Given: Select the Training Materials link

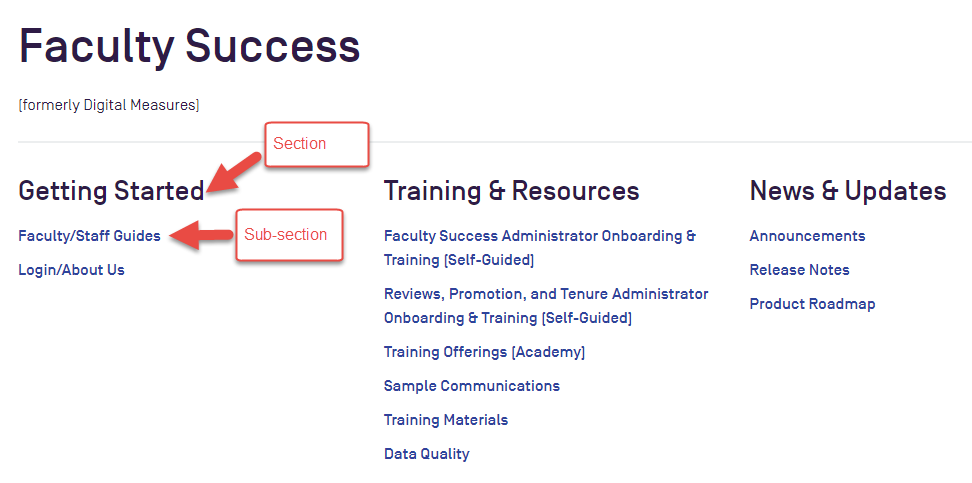Looking at the screenshot, I should pyautogui.click(x=446, y=420).
